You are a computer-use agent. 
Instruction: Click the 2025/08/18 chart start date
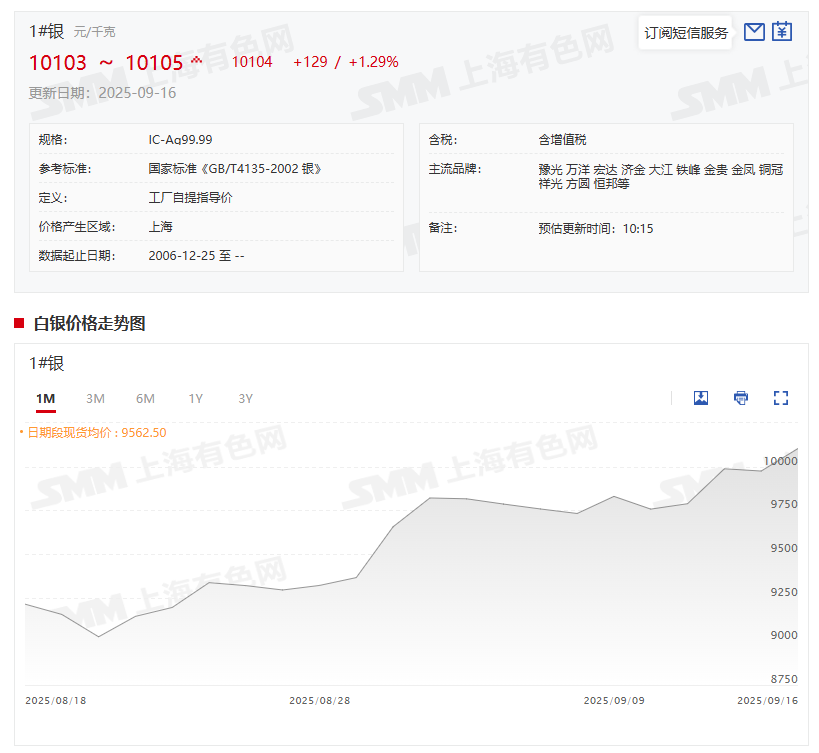click(56, 701)
